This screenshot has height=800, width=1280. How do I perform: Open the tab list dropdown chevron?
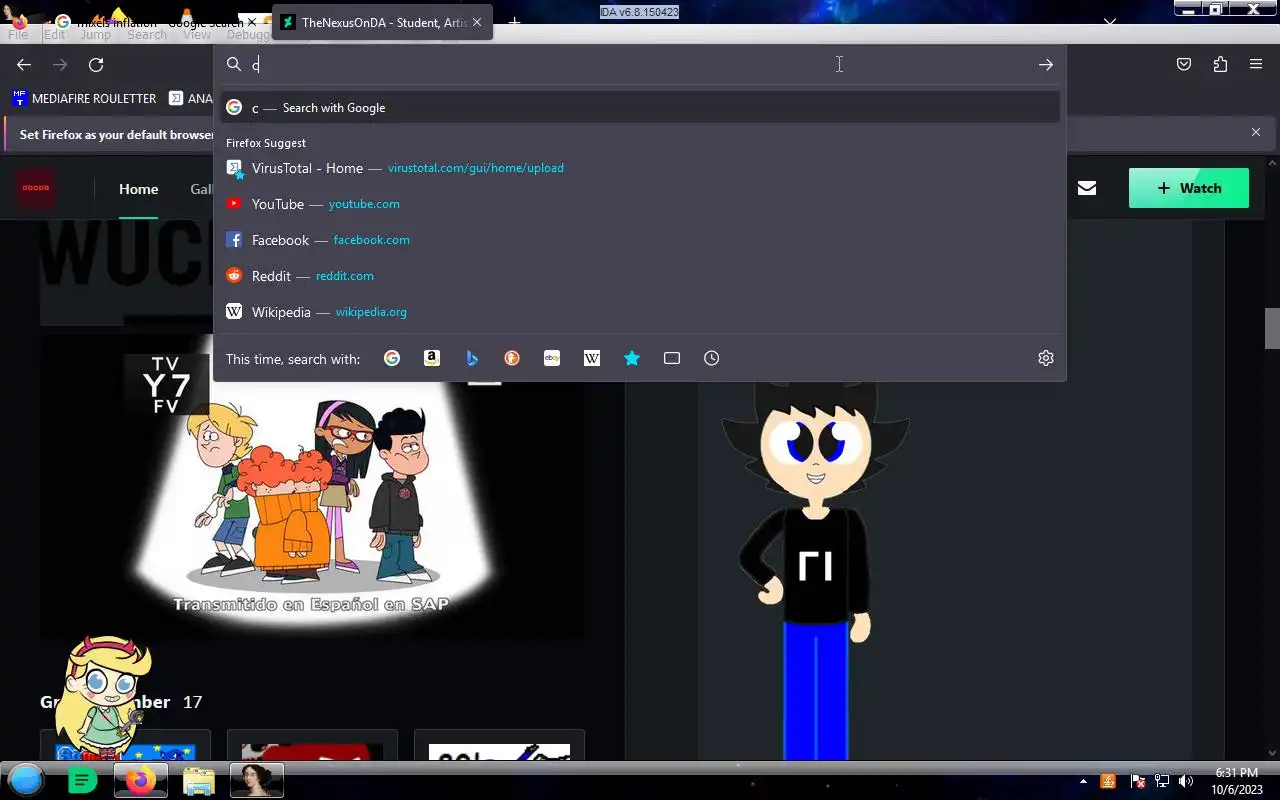point(1110,21)
